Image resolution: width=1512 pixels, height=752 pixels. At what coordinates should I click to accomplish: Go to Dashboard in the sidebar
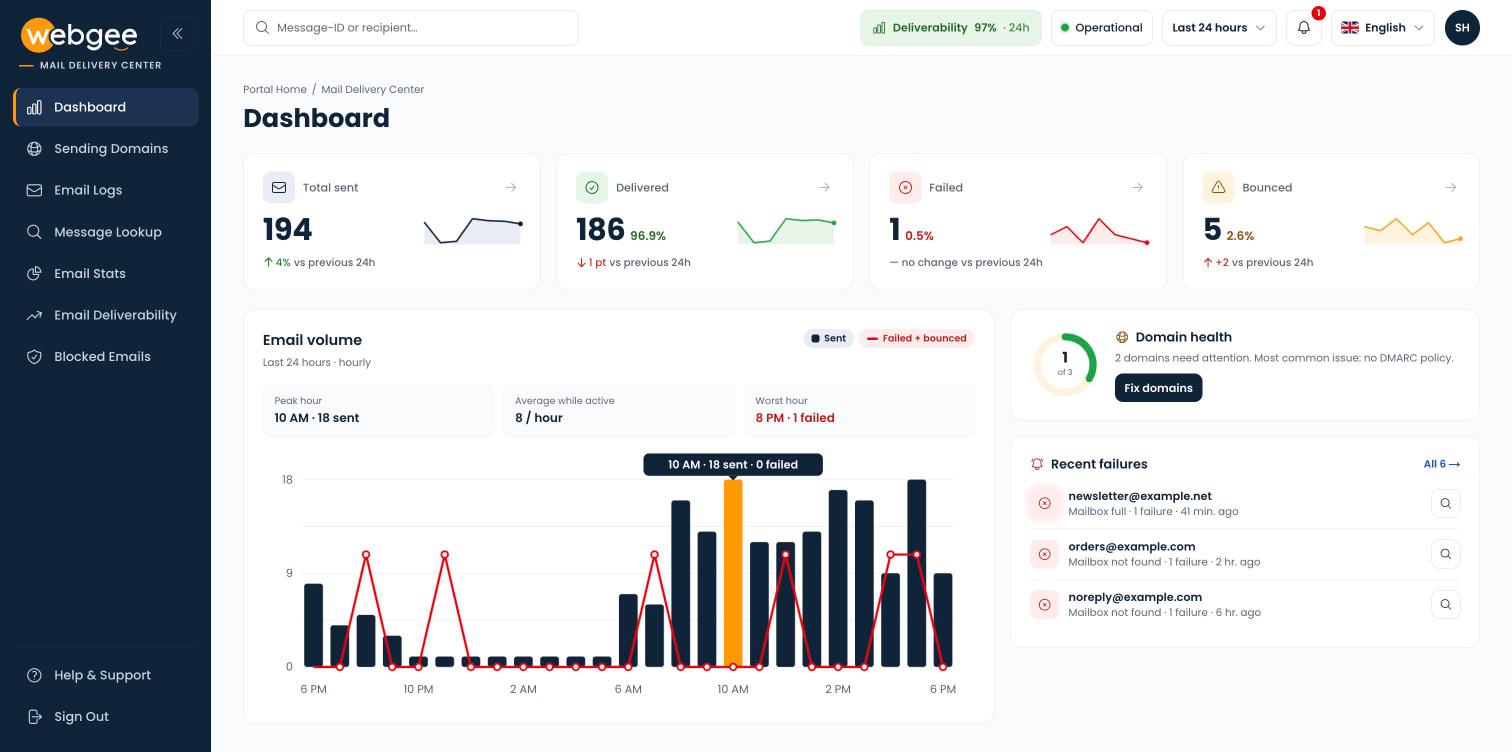(x=106, y=107)
